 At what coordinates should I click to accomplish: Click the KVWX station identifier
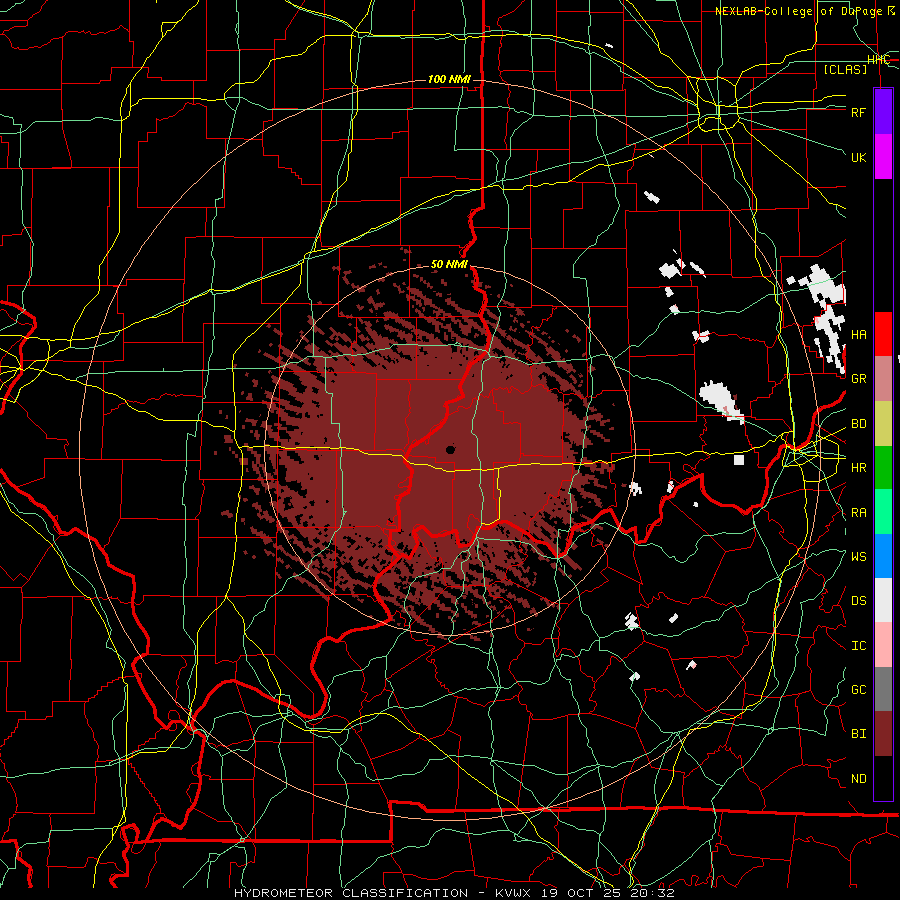click(517, 893)
